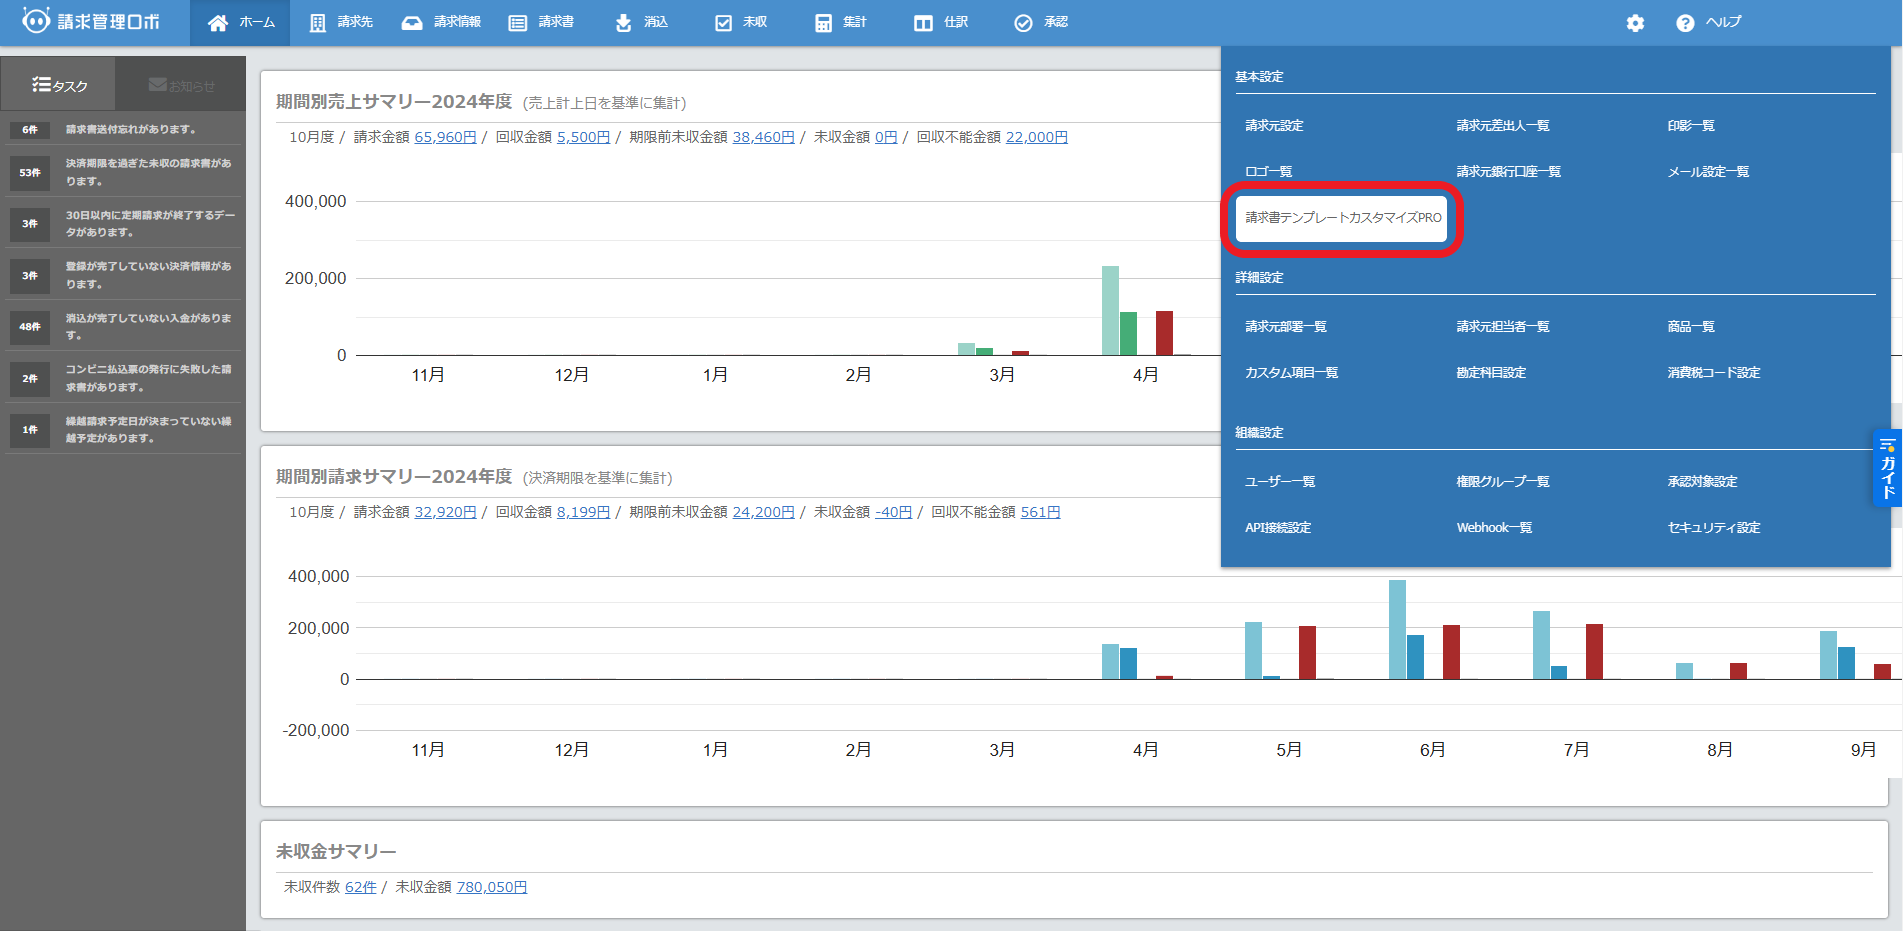Open the ホーム menu
Screen dimensions: 1903x931
[x=240, y=23]
